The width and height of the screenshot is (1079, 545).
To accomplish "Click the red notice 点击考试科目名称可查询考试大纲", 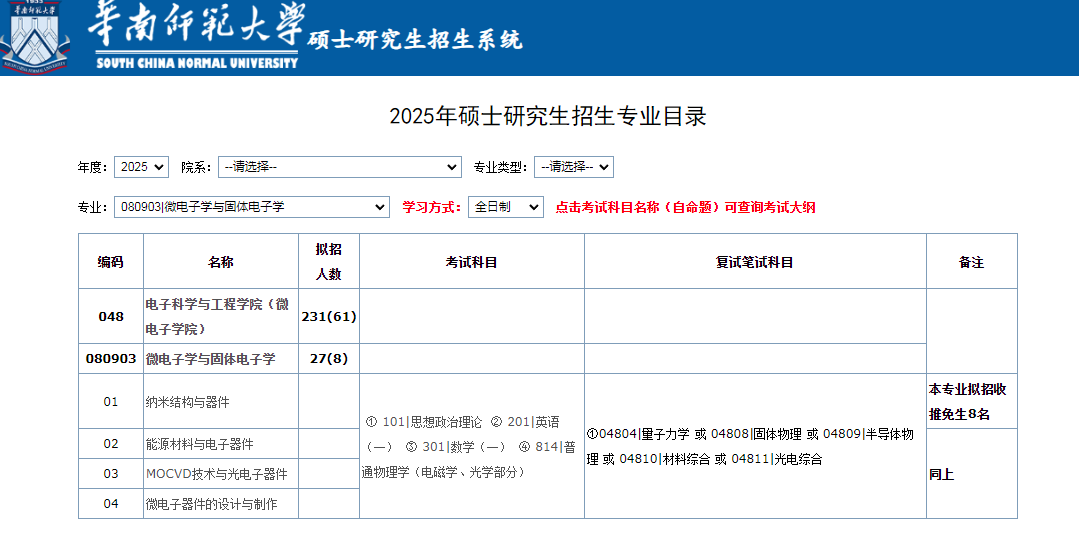I will point(685,207).
